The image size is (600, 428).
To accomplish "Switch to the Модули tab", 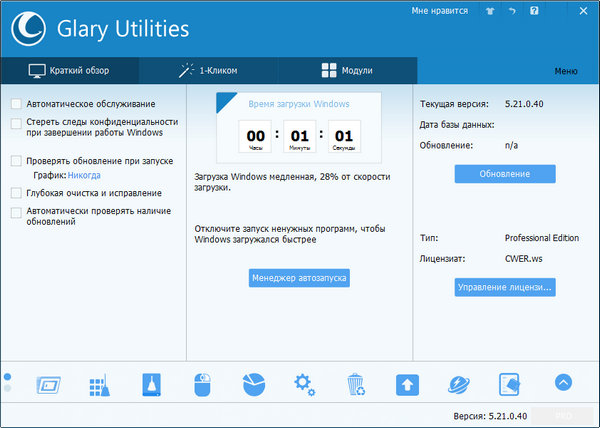I will (x=347, y=71).
